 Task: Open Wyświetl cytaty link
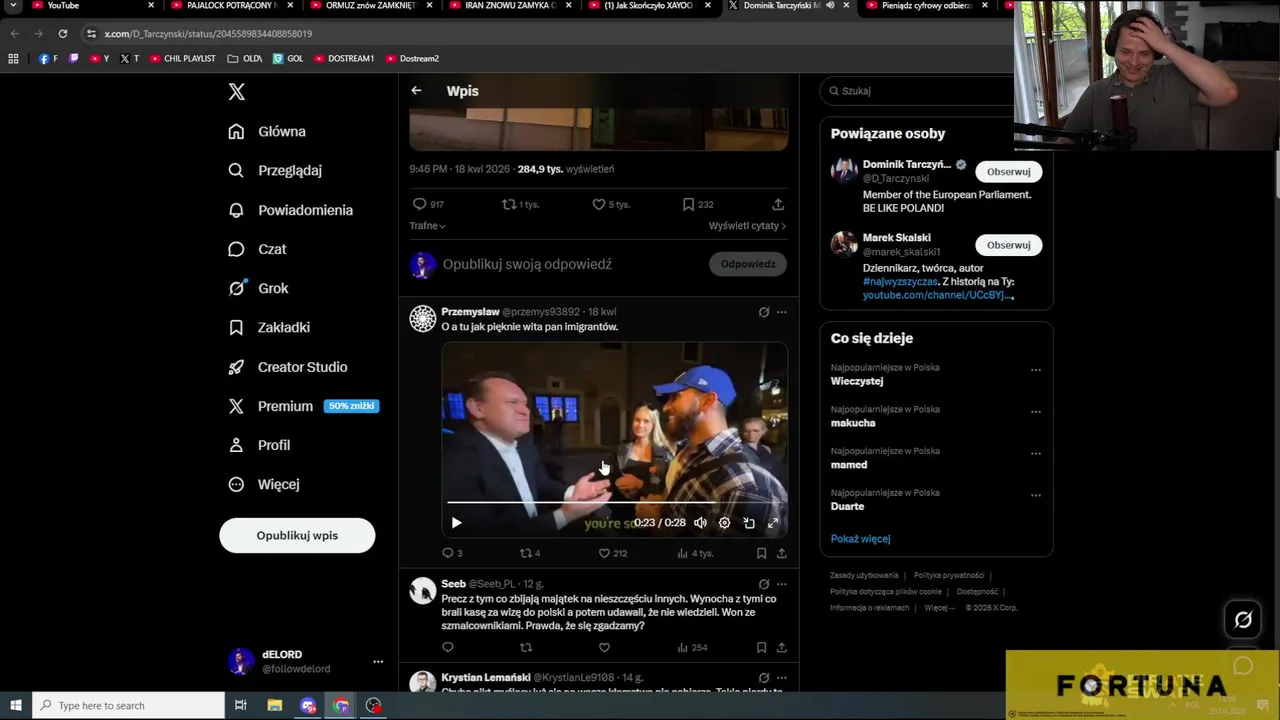click(x=747, y=226)
